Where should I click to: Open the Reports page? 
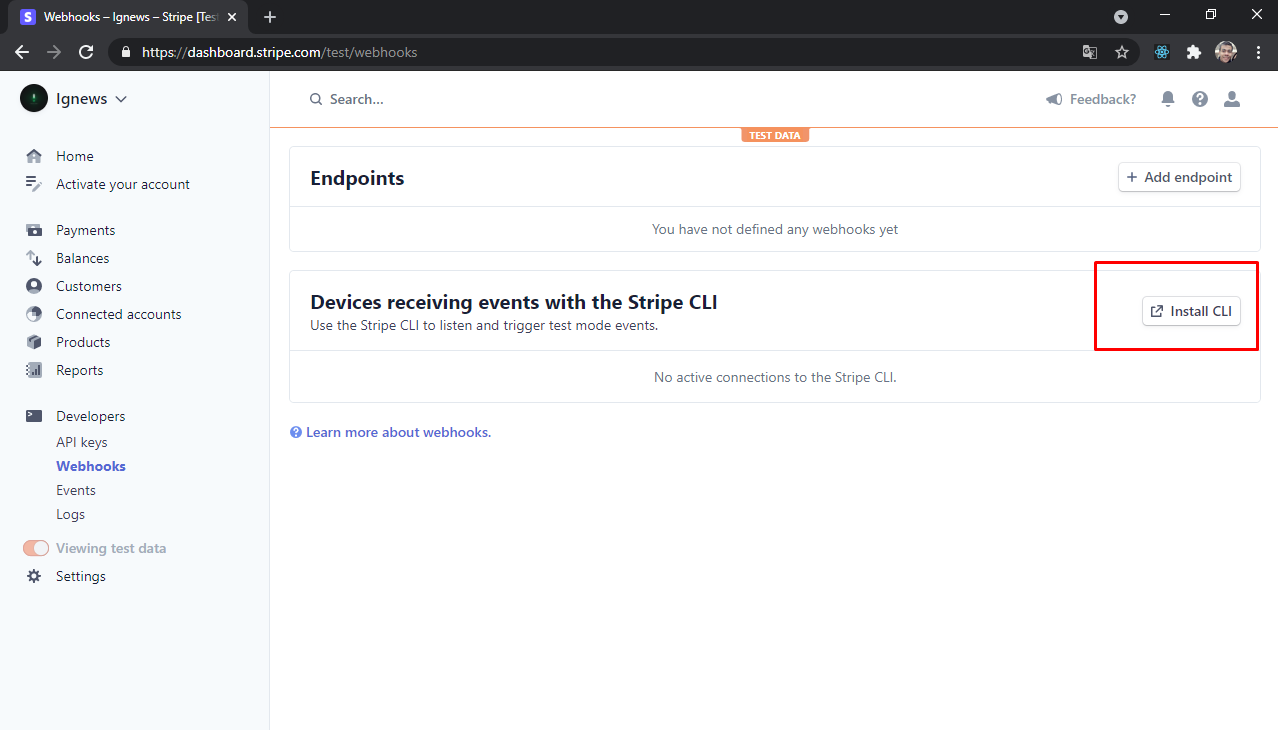(80, 370)
